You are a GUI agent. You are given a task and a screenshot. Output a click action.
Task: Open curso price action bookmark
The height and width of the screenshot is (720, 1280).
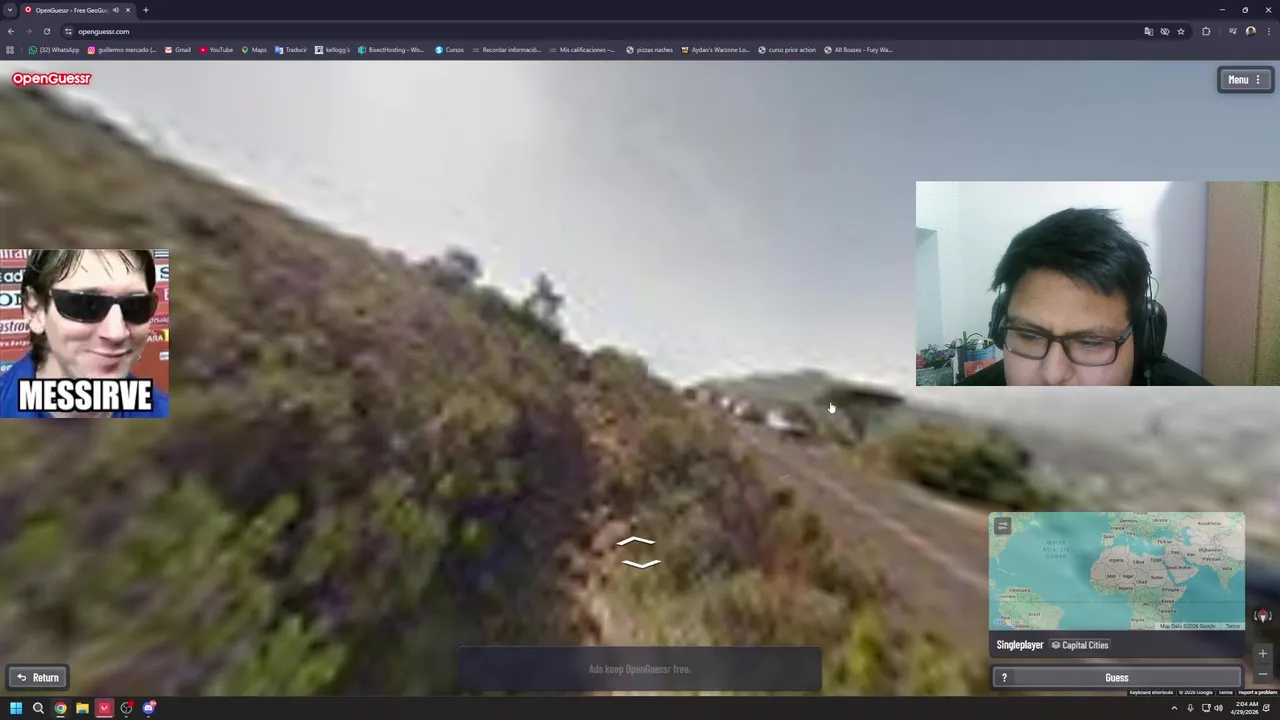tap(787, 50)
